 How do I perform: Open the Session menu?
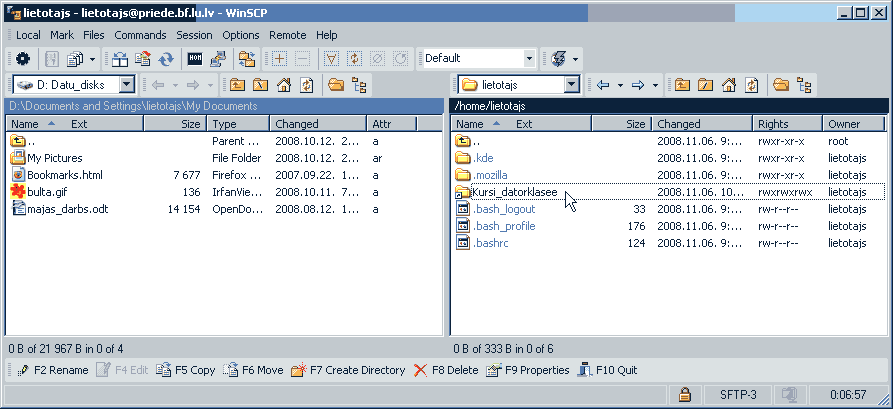[x=194, y=35]
